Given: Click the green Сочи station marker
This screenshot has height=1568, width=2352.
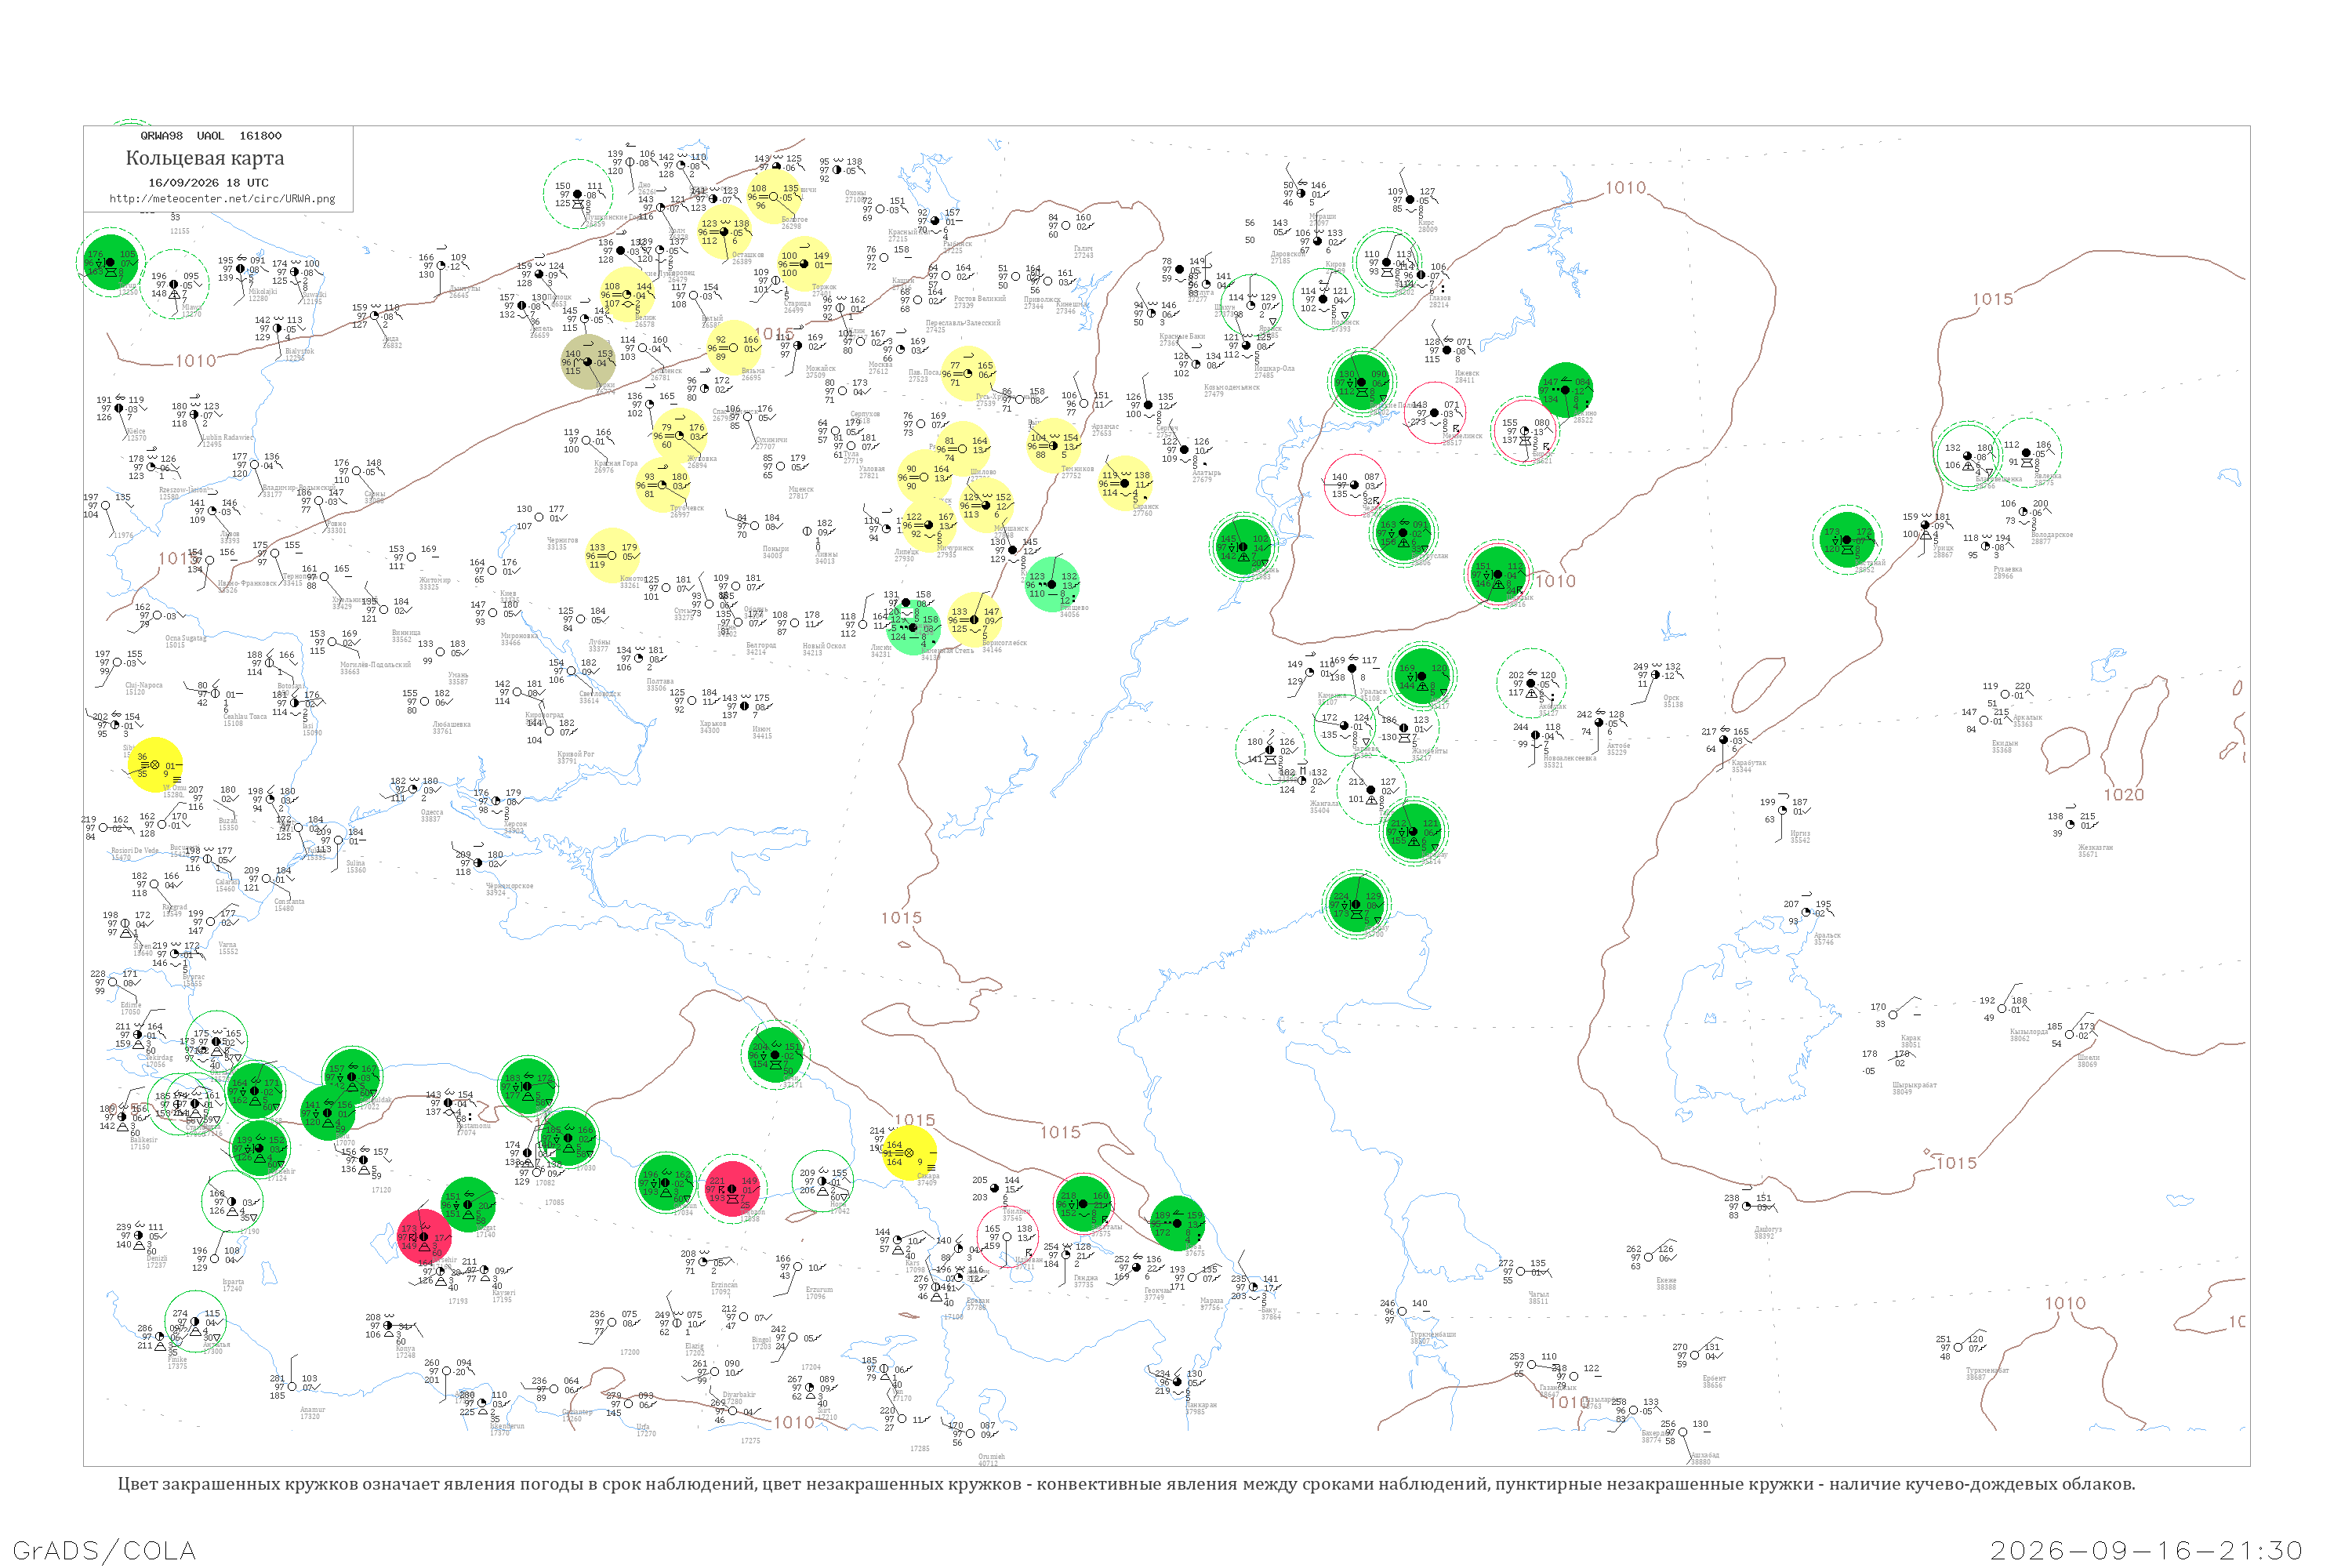Looking at the screenshot, I should pos(775,1055).
